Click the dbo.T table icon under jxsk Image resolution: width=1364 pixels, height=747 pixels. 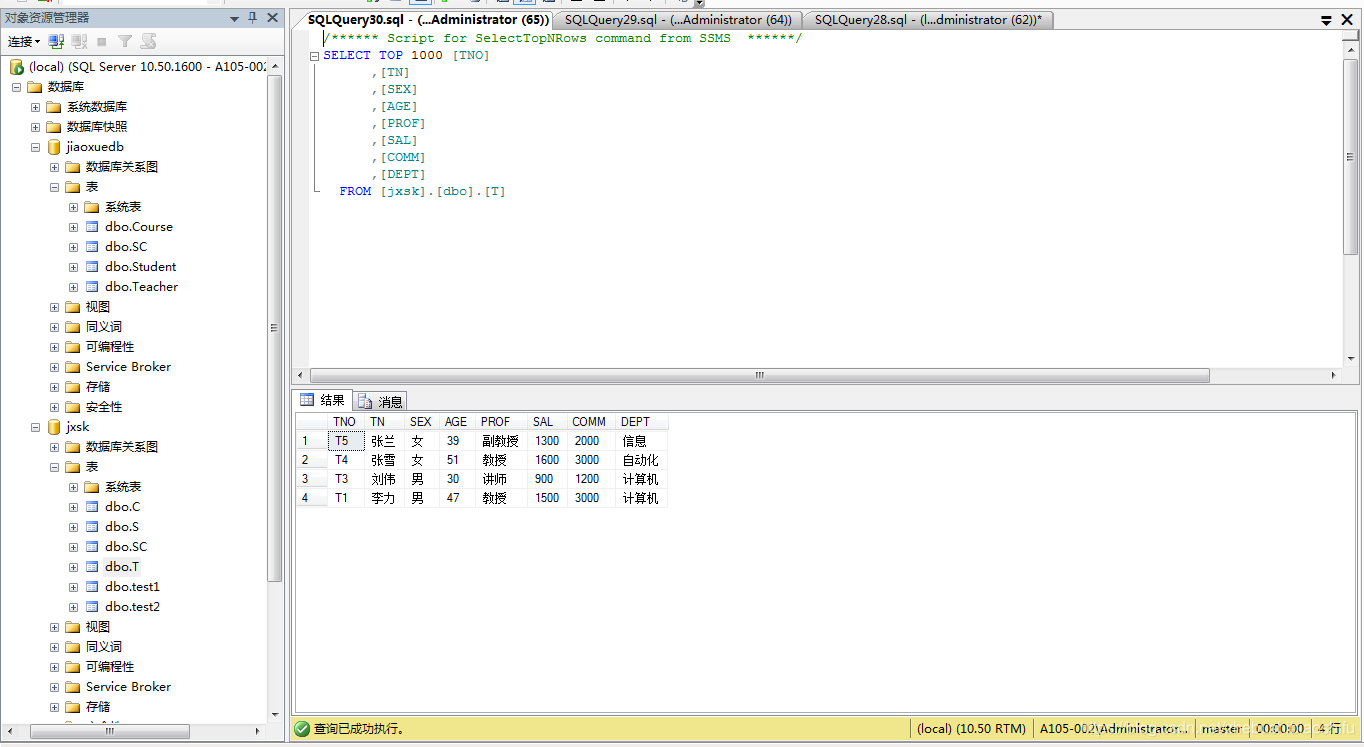click(92, 567)
